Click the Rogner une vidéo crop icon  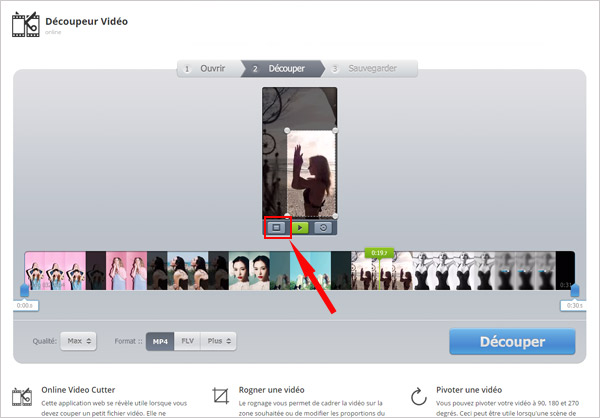tap(222, 396)
